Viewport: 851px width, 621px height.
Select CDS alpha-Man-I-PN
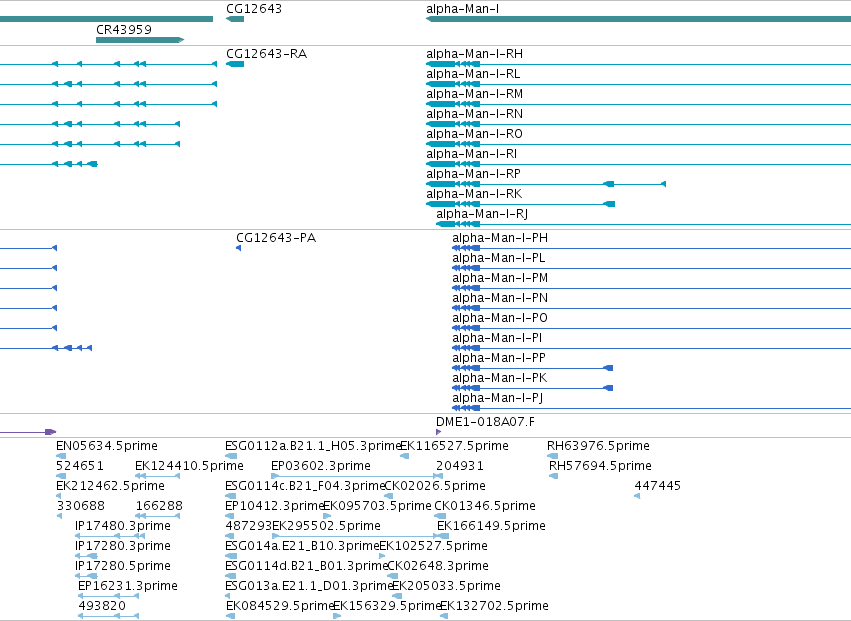[x=651, y=308]
